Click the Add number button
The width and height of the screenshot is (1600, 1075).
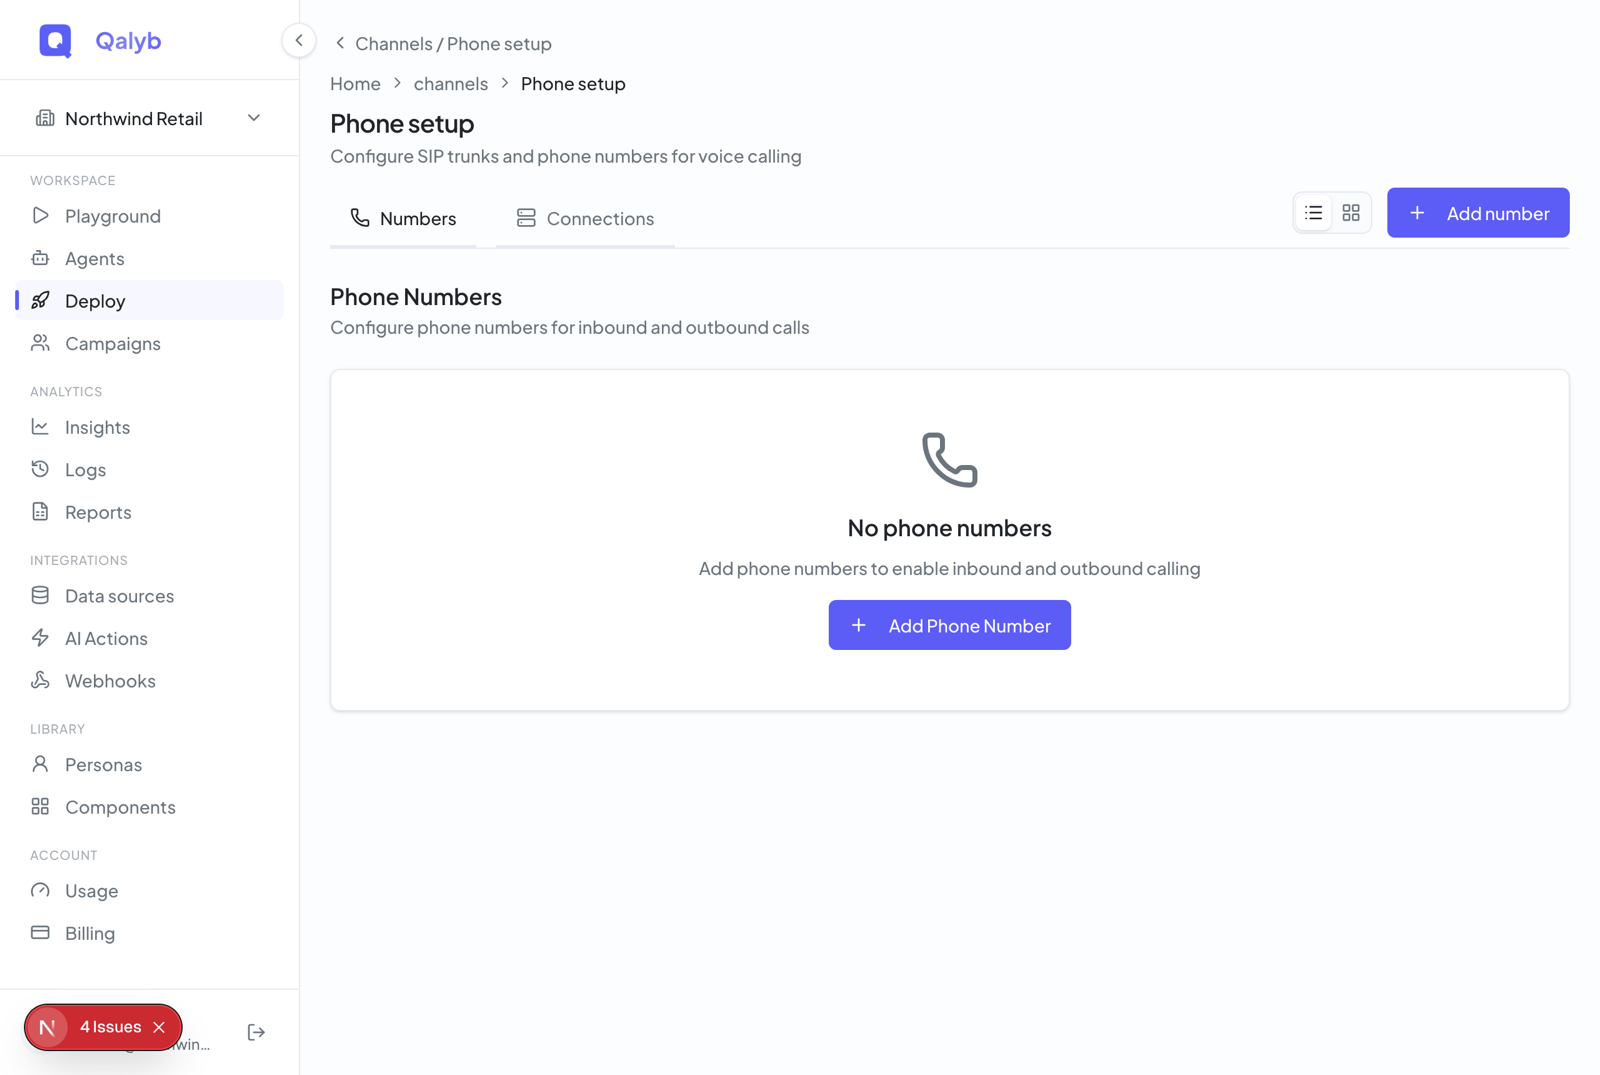click(1478, 213)
